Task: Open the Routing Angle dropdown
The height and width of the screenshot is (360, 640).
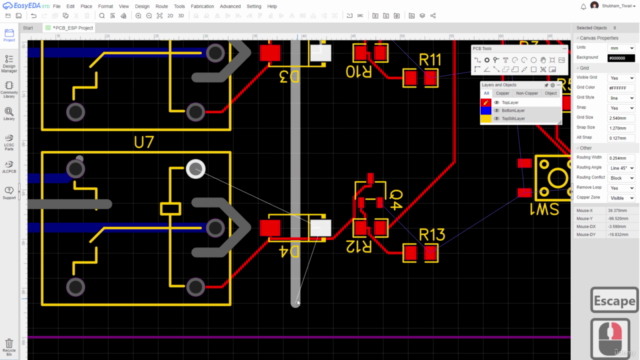Action: point(621,168)
